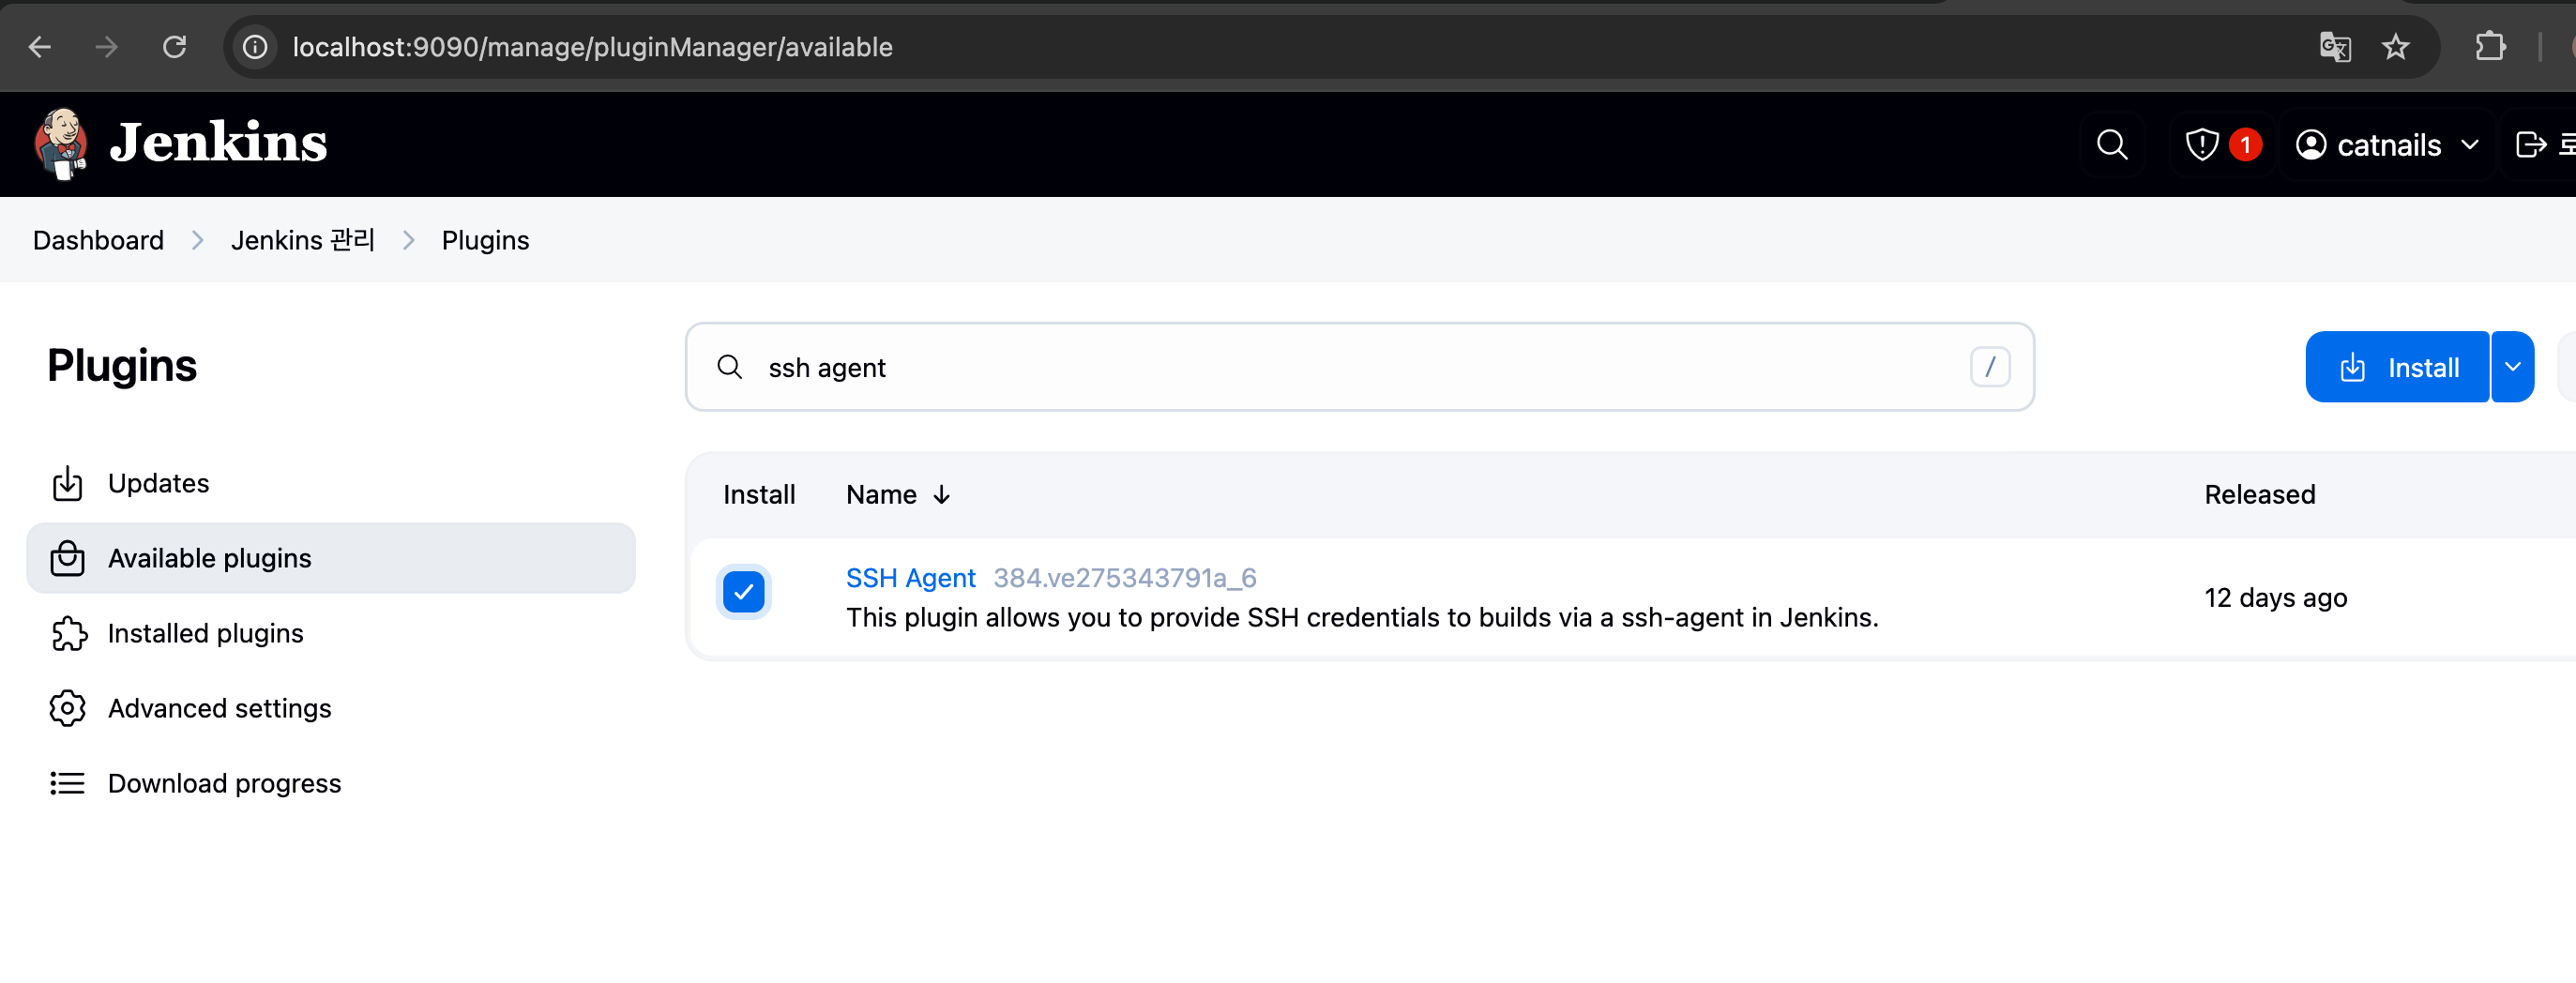2576x983 pixels.
Task: Click the log out icon
Action: click(x=2531, y=145)
